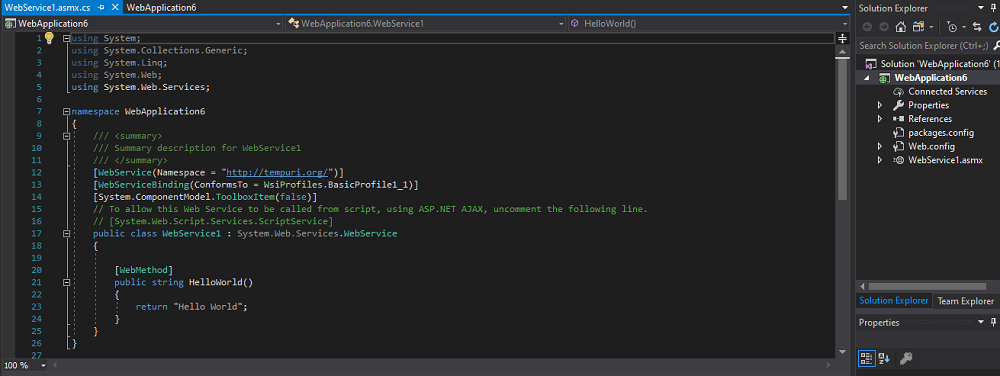The width and height of the screenshot is (1000, 376).
Task: Click the Web.config file icon
Action: 898,147
